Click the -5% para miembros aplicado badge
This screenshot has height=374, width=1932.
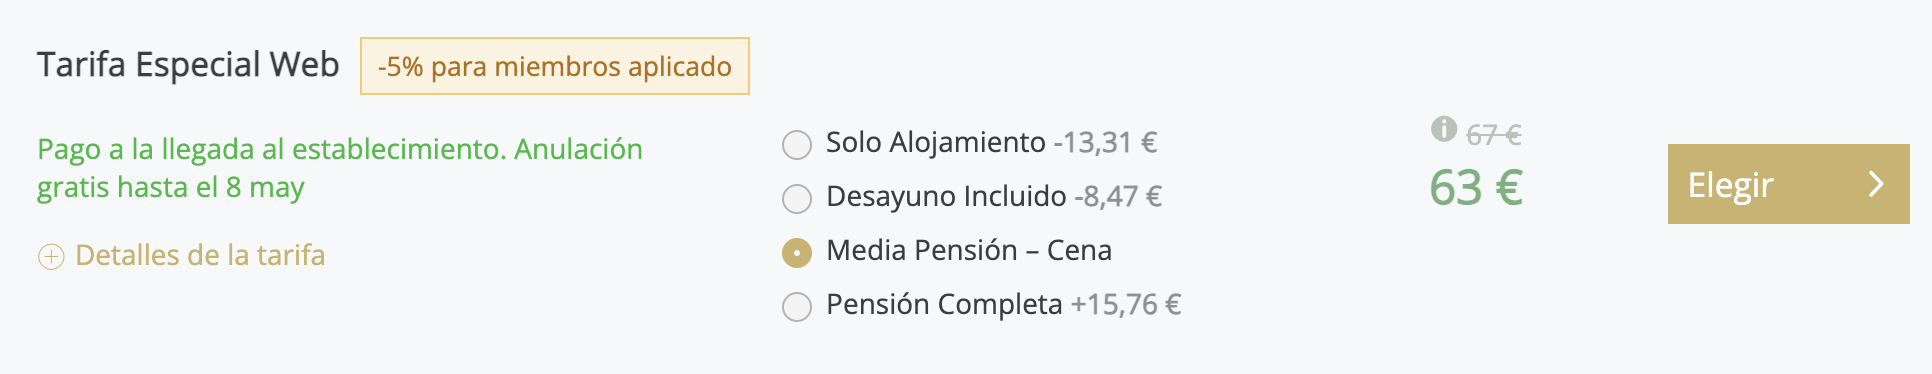(x=555, y=66)
